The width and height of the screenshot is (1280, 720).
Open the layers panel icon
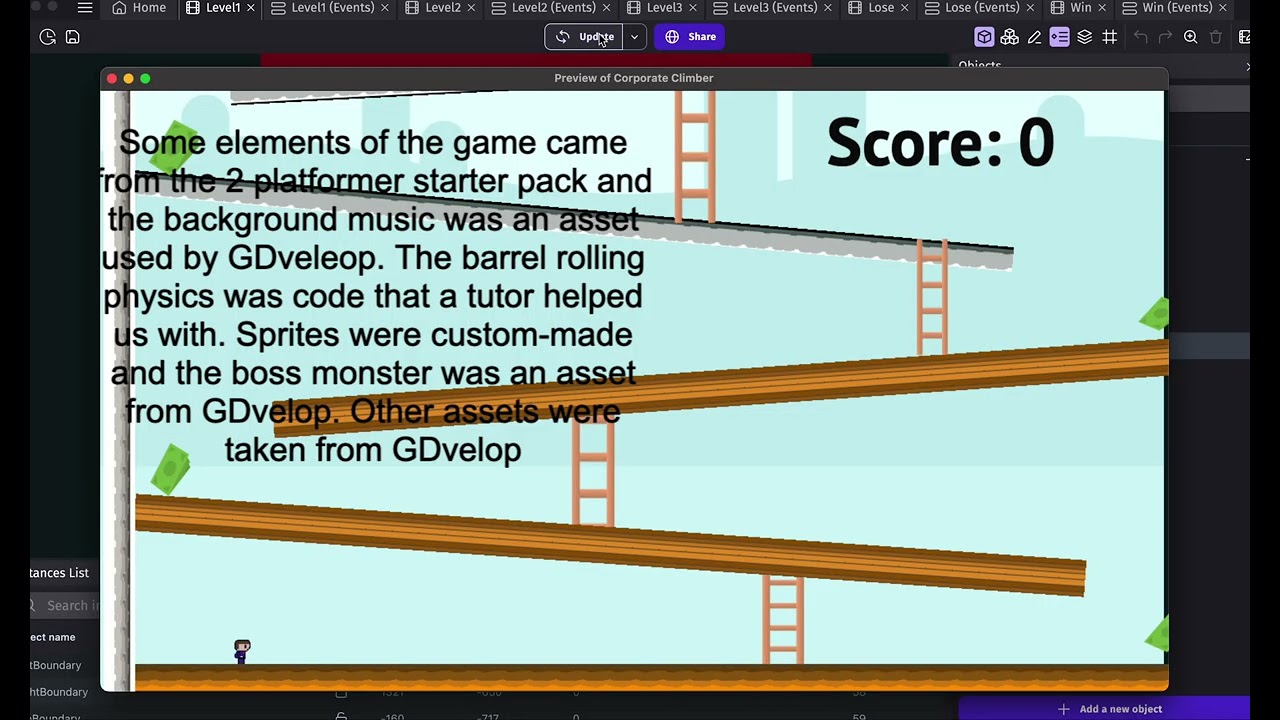click(x=1084, y=37)
